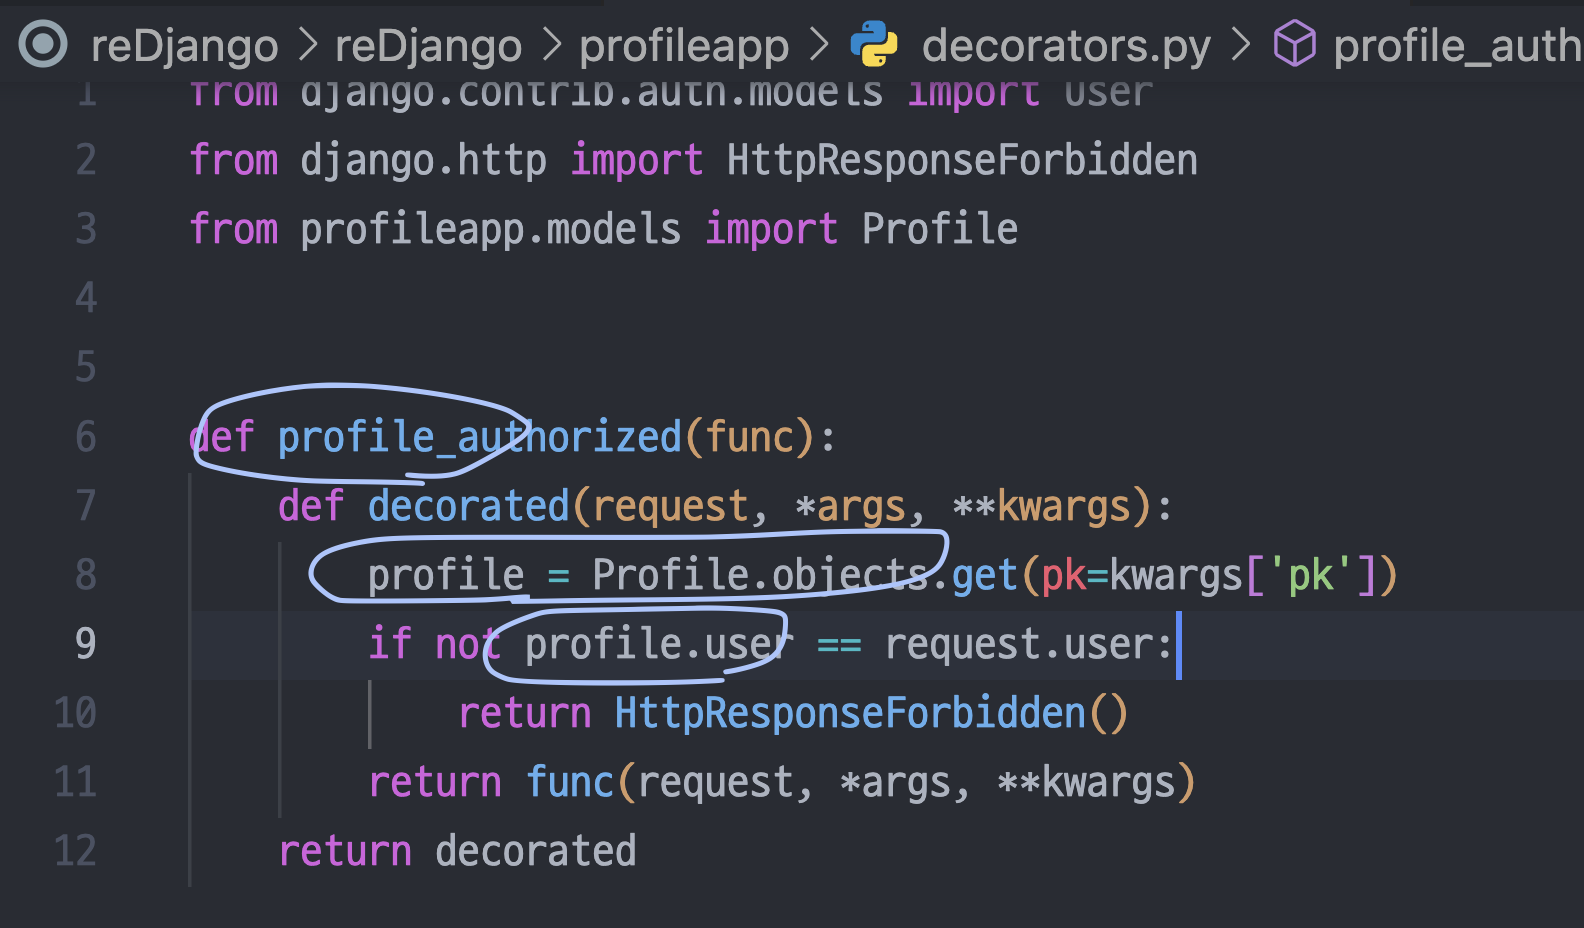Viewport: 1584px width, 928px height.
Task: Click 'func' parameter on line 6
Action: point(750,437)
